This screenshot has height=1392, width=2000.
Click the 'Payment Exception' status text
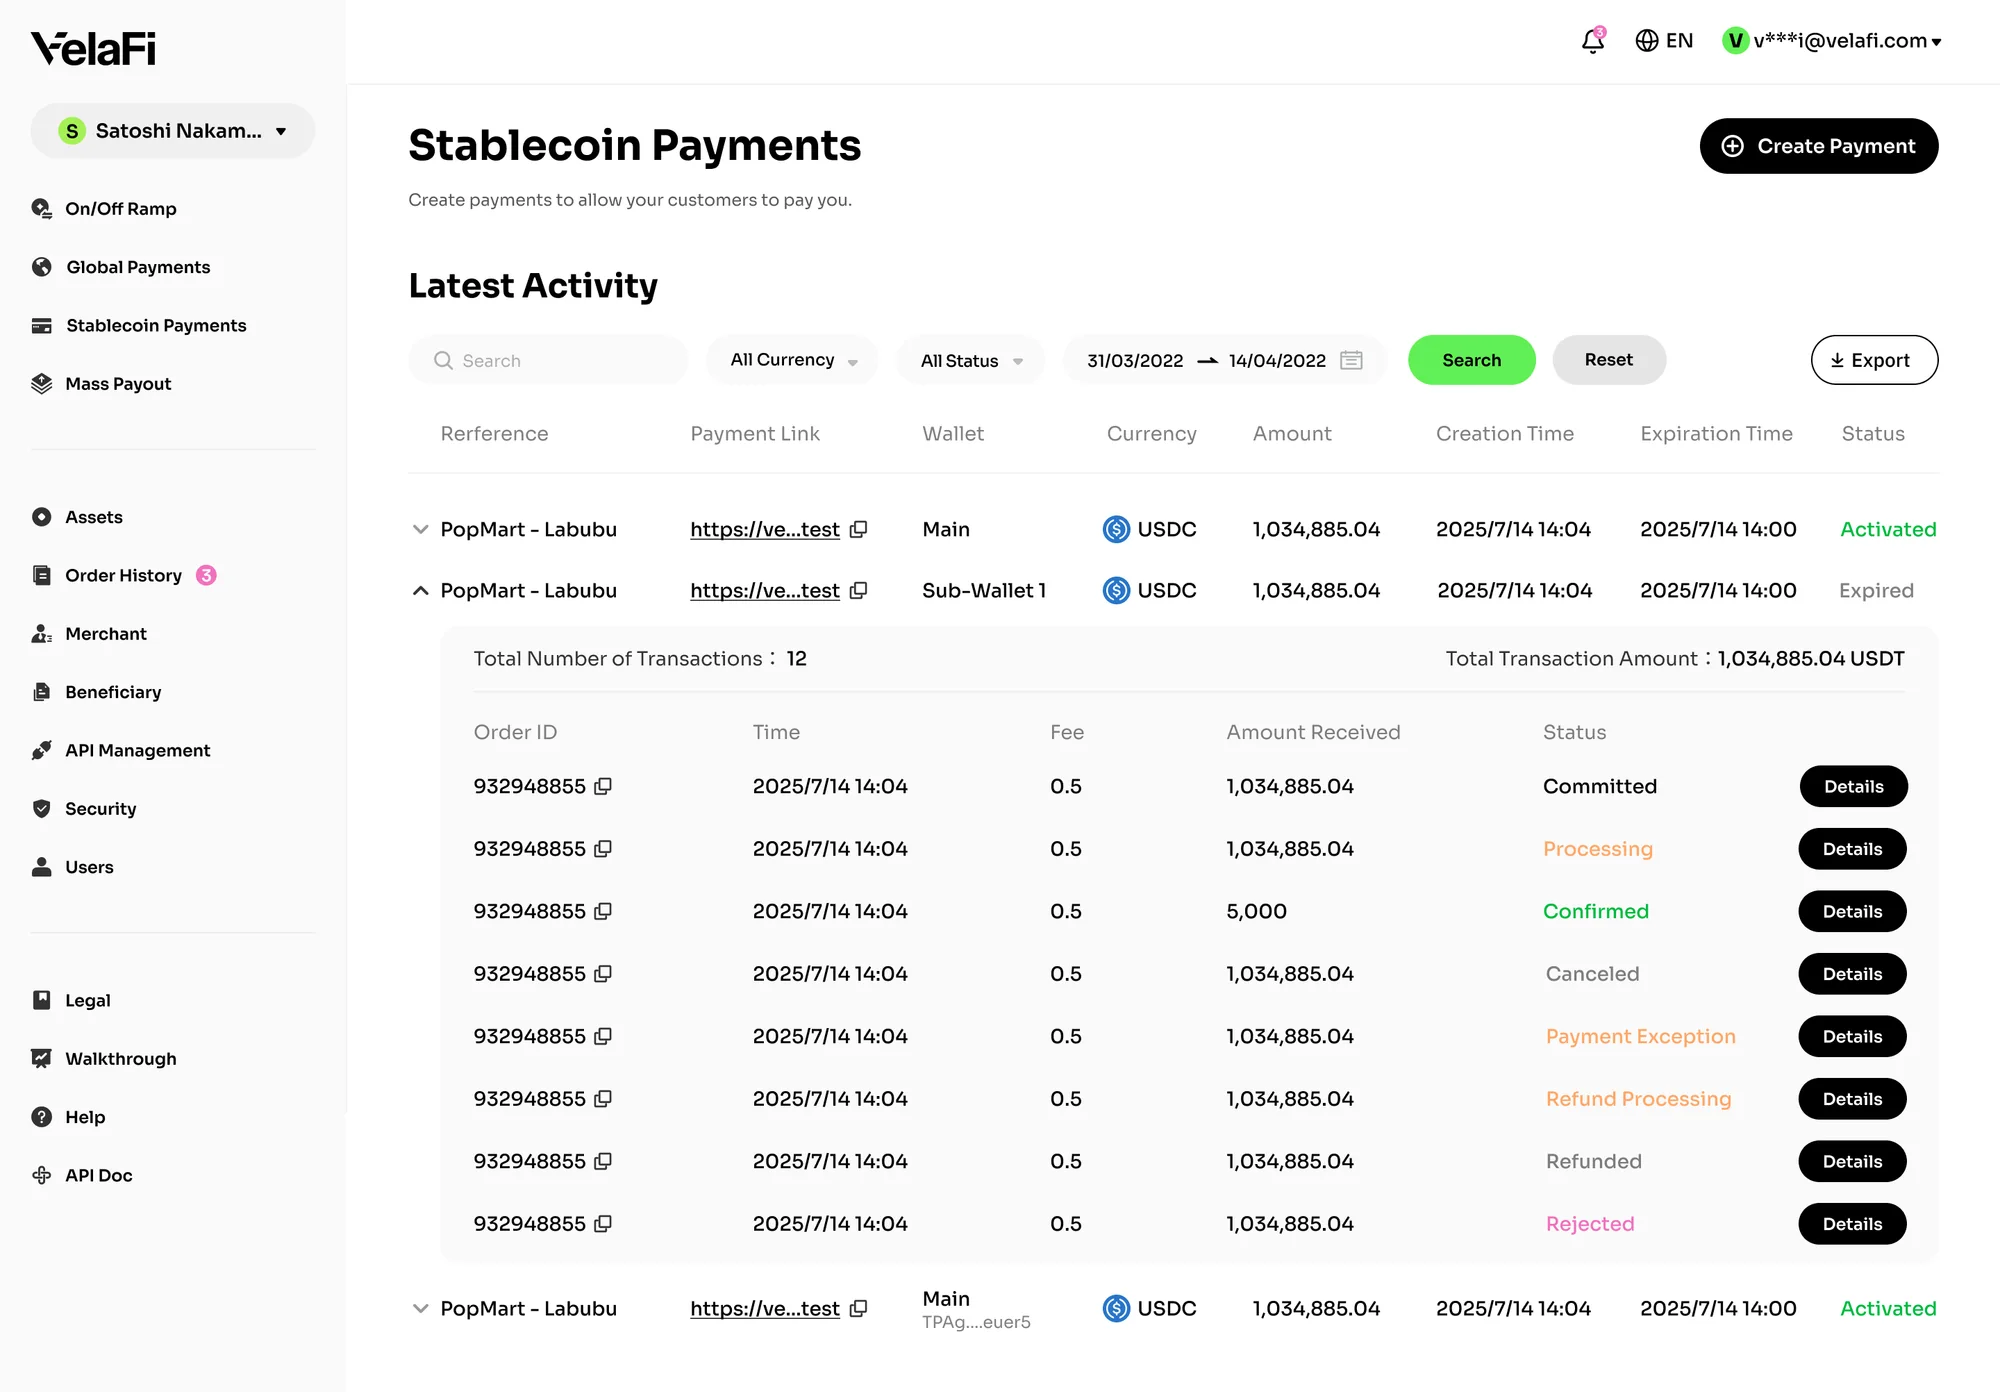[x=1640, y=1037]
